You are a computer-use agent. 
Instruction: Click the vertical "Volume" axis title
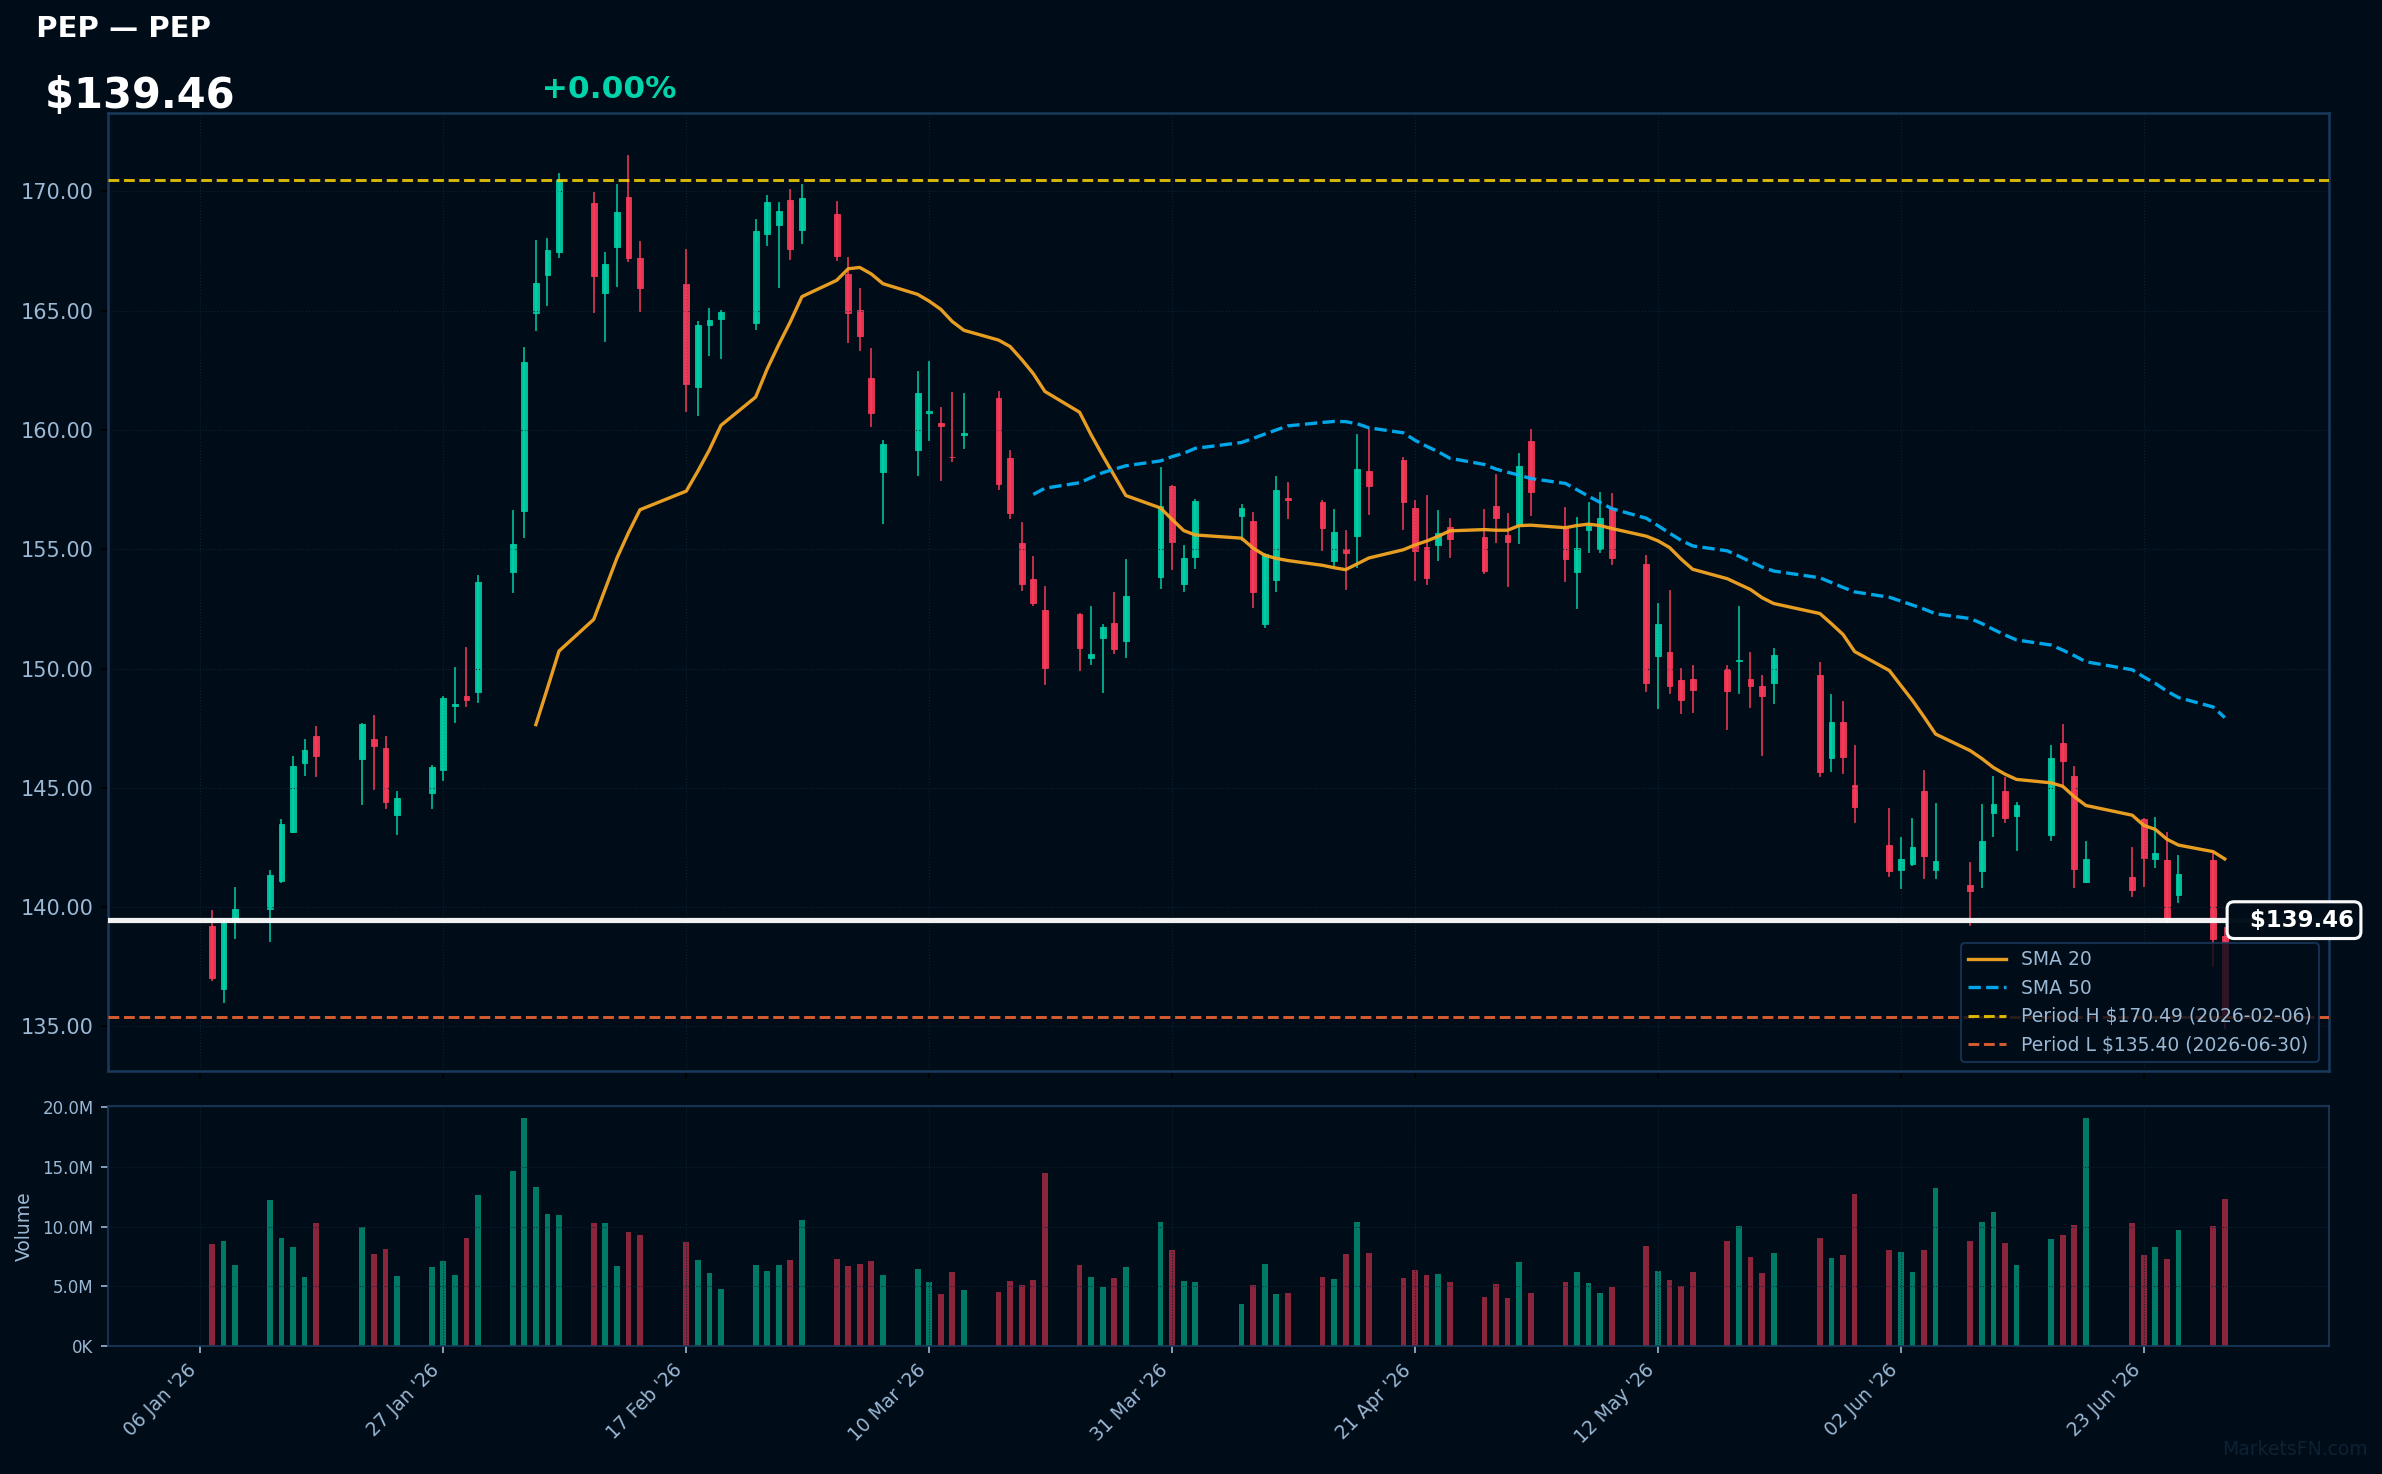[x=23, y=1227]
